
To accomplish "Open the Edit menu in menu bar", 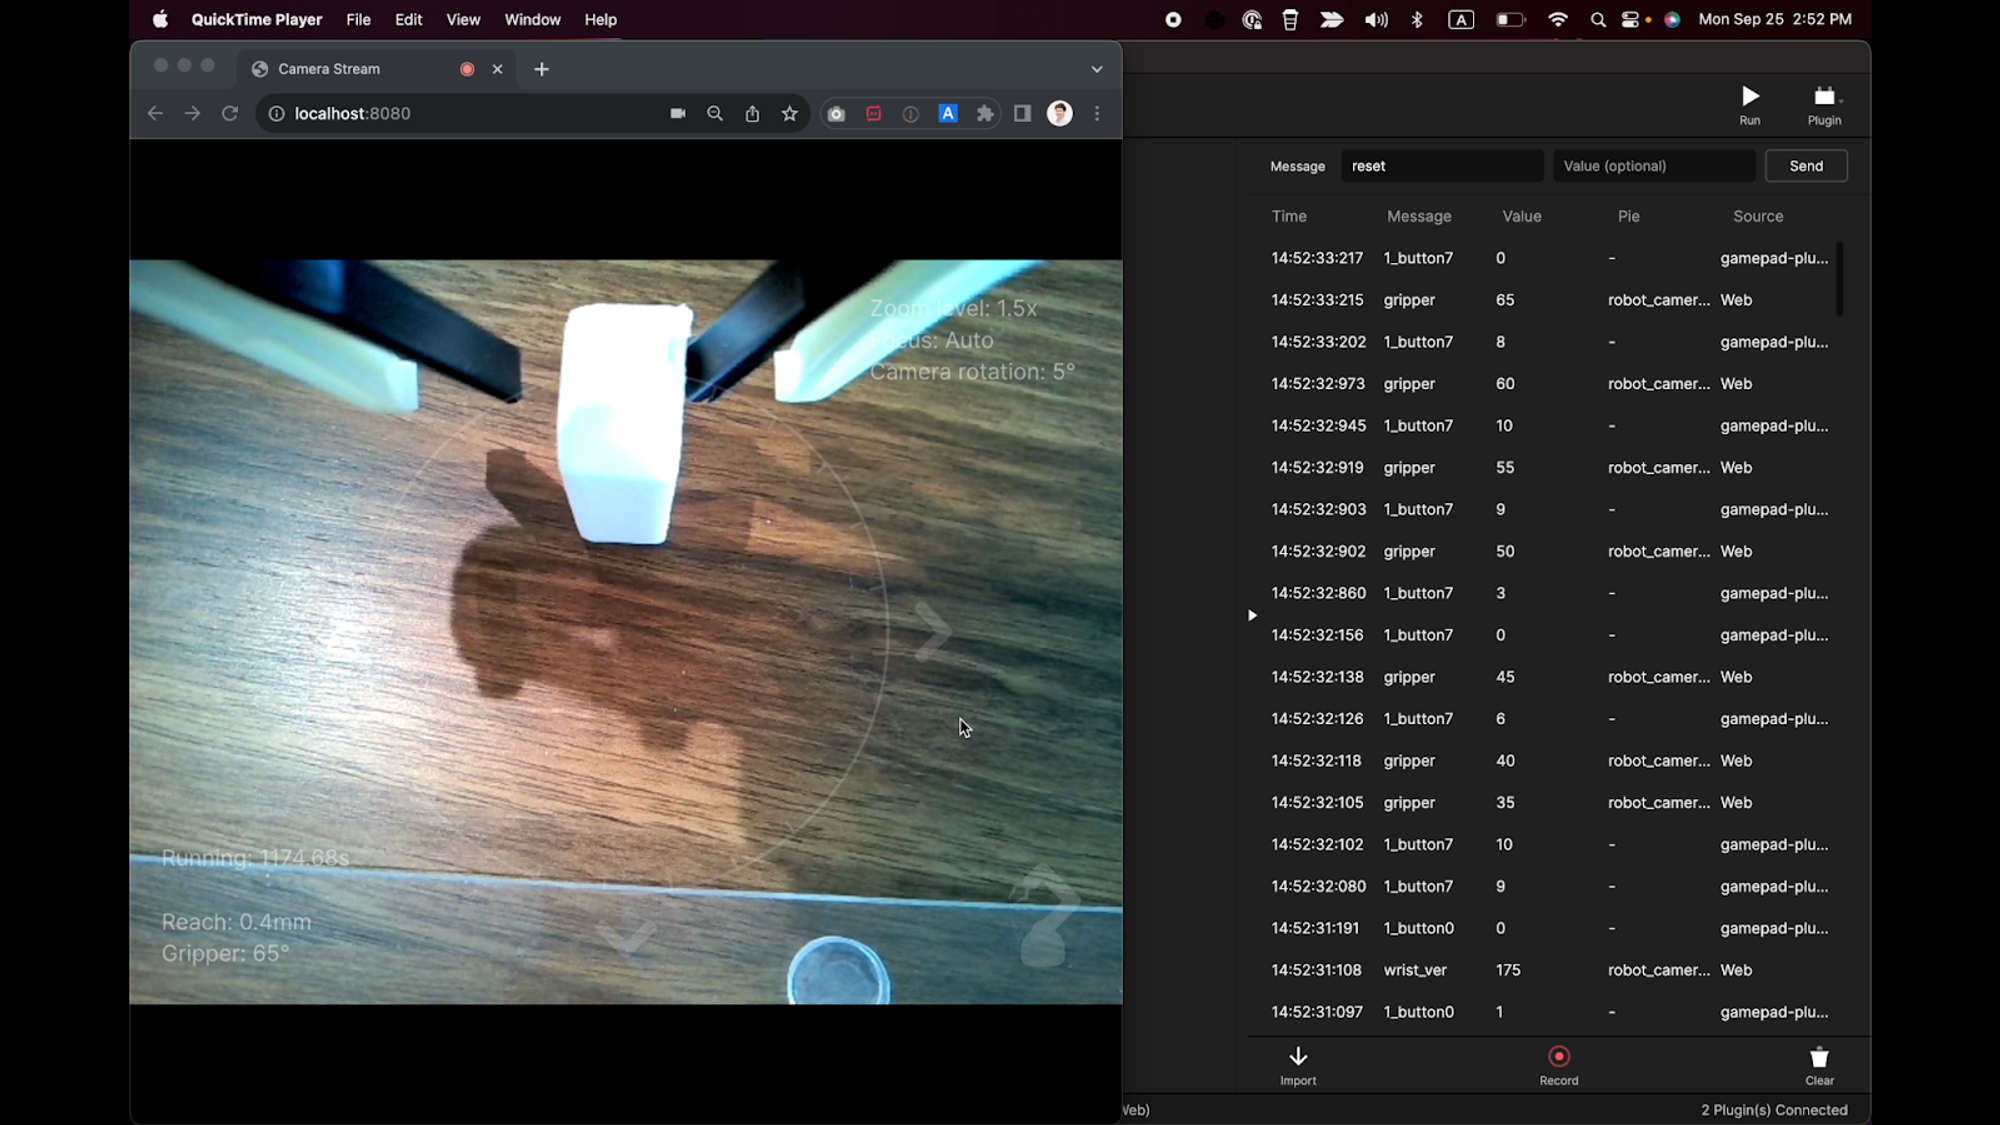I will tap(407, 19).
